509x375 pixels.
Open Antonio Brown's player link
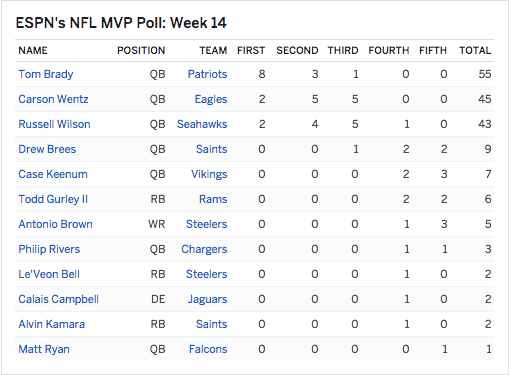pyautogui.click(x=55, y=224)
